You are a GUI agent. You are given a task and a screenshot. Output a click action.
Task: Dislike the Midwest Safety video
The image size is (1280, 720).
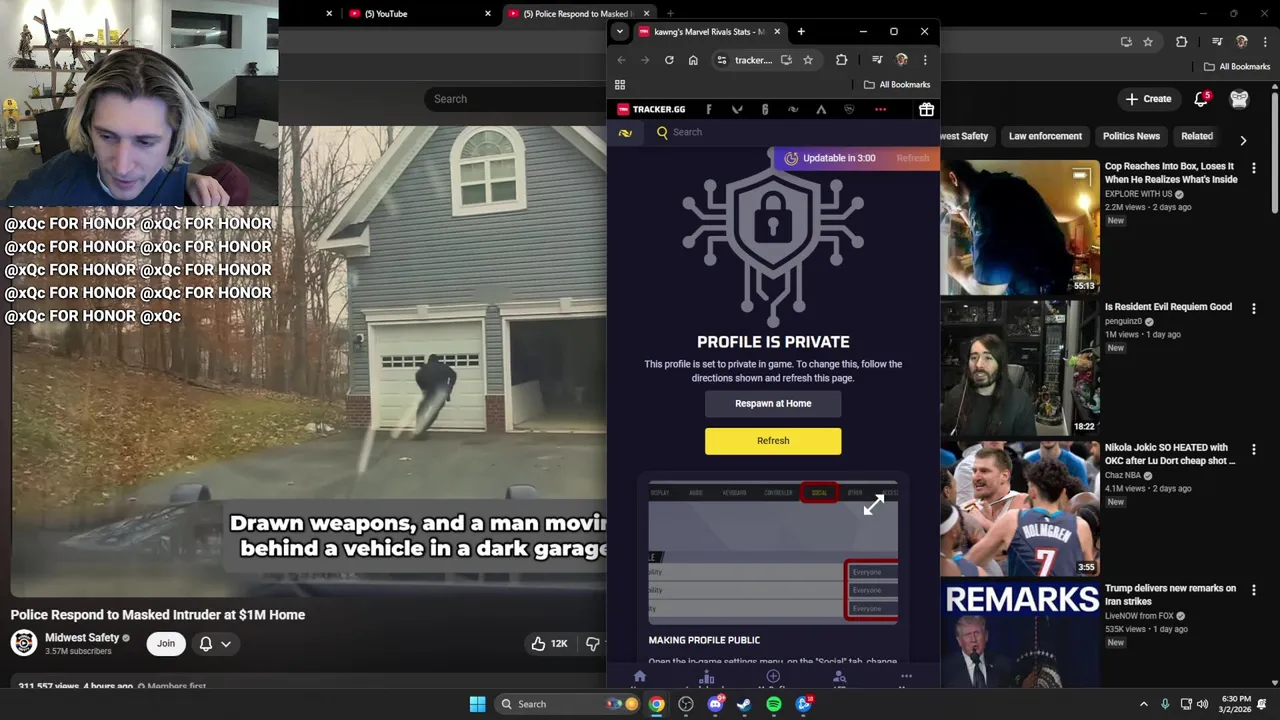[593, 644]
